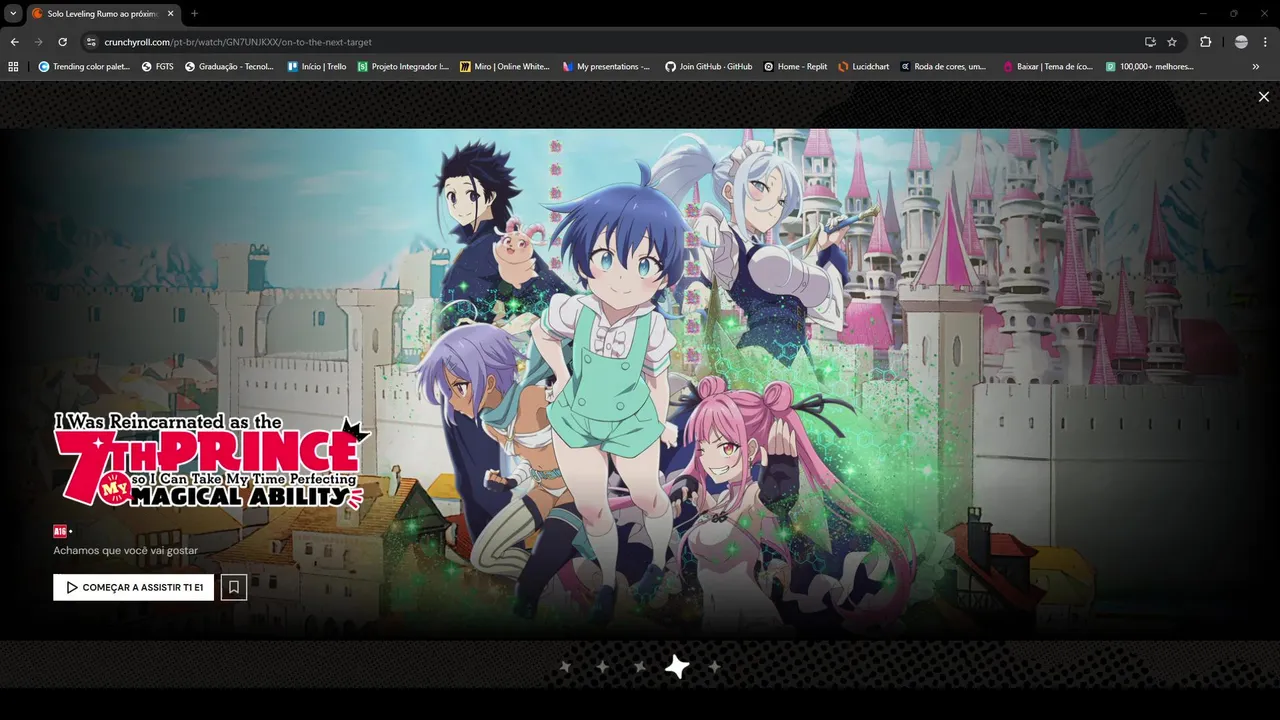Select the highlighted fourth star carousel indicator
1280x720 pixels.
click(677, 667)
